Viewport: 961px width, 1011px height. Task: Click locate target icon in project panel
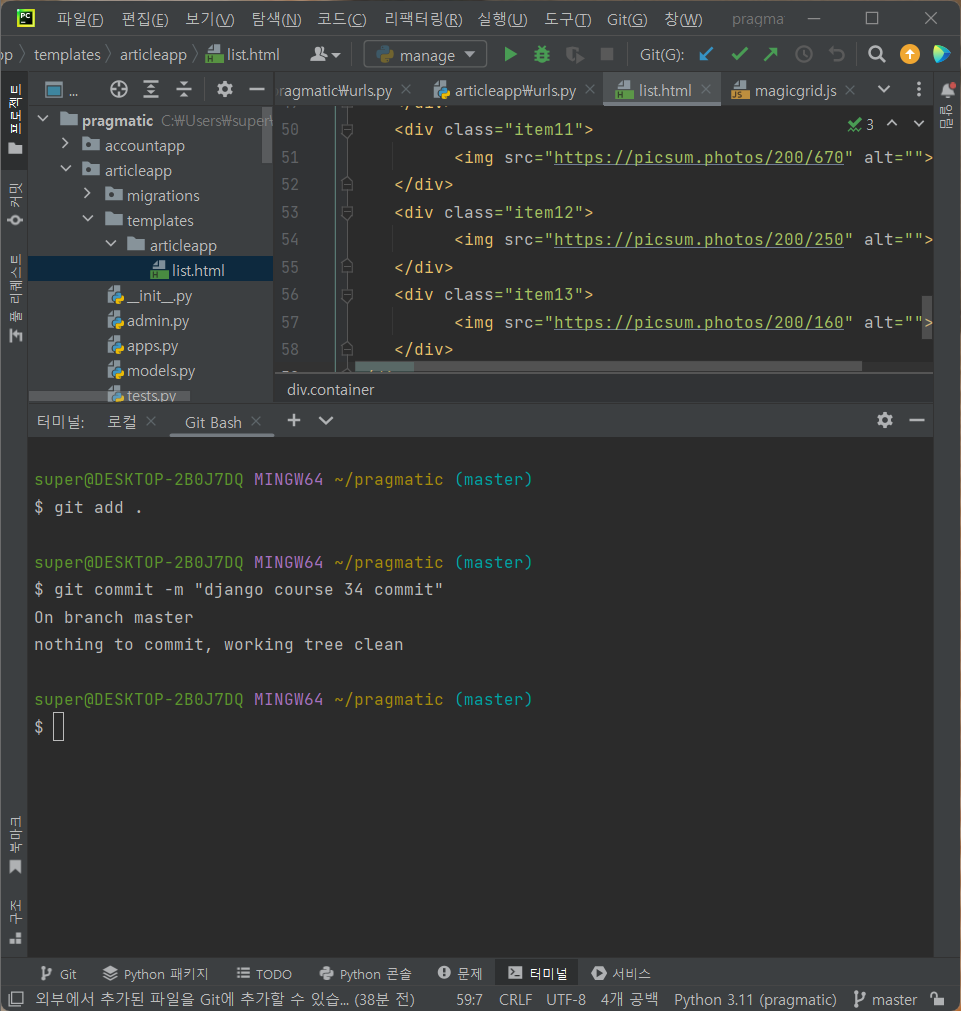click(x=119, y=90)
